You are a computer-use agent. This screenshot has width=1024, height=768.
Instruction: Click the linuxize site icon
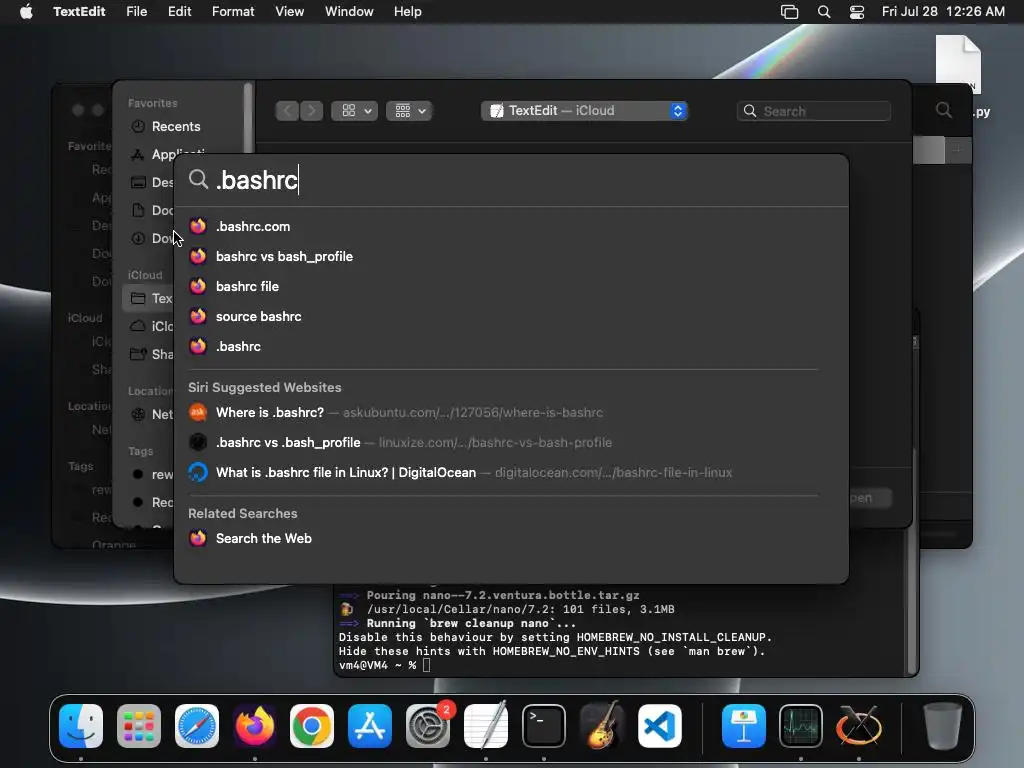198,442
